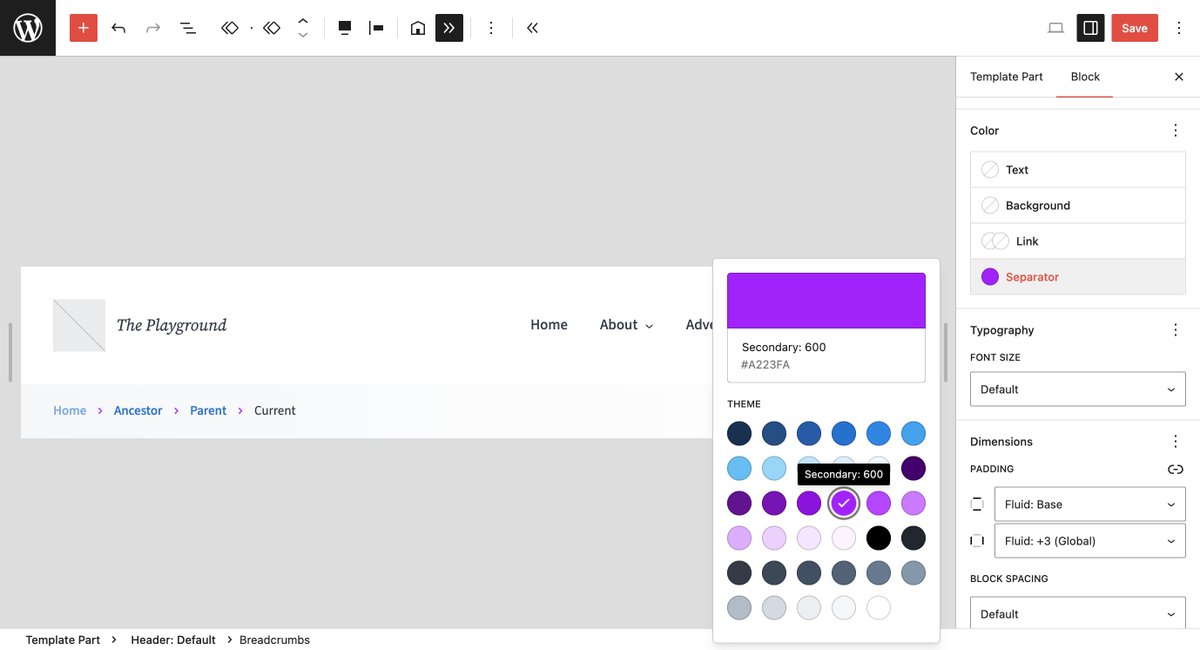Click Breadcrumbs block icon beside move arrows

click(271, 28)
